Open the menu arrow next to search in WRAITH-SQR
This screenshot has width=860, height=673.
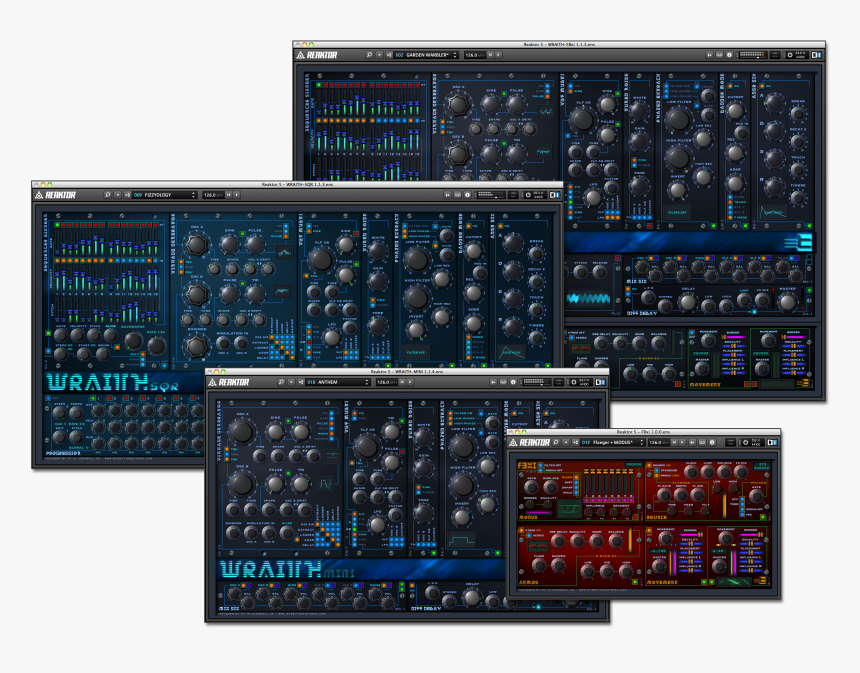[x=118, y=195]
